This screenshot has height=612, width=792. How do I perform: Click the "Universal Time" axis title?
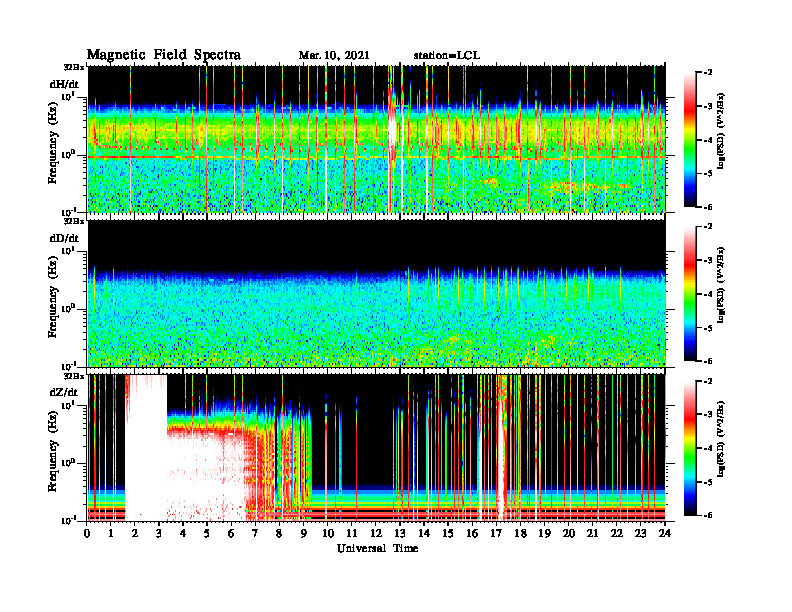[377, 548]
